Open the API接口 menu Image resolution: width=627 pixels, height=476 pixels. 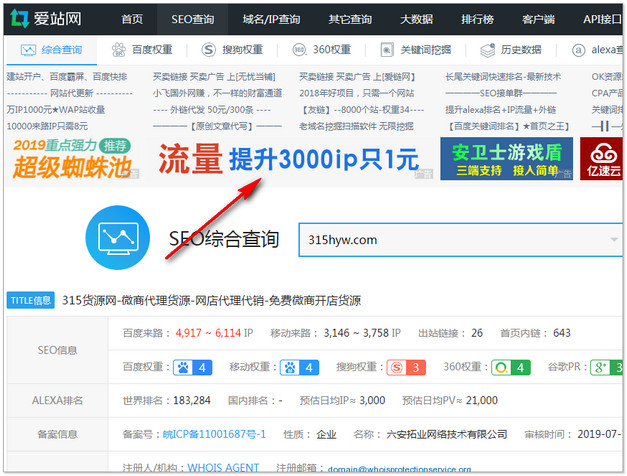pos(602,19)
